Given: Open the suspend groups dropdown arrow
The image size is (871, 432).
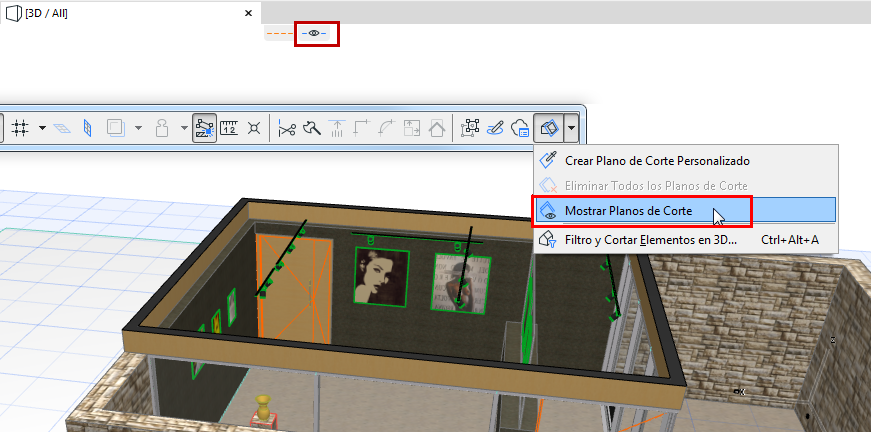Looking at the screenshot, I should [184, 128].
